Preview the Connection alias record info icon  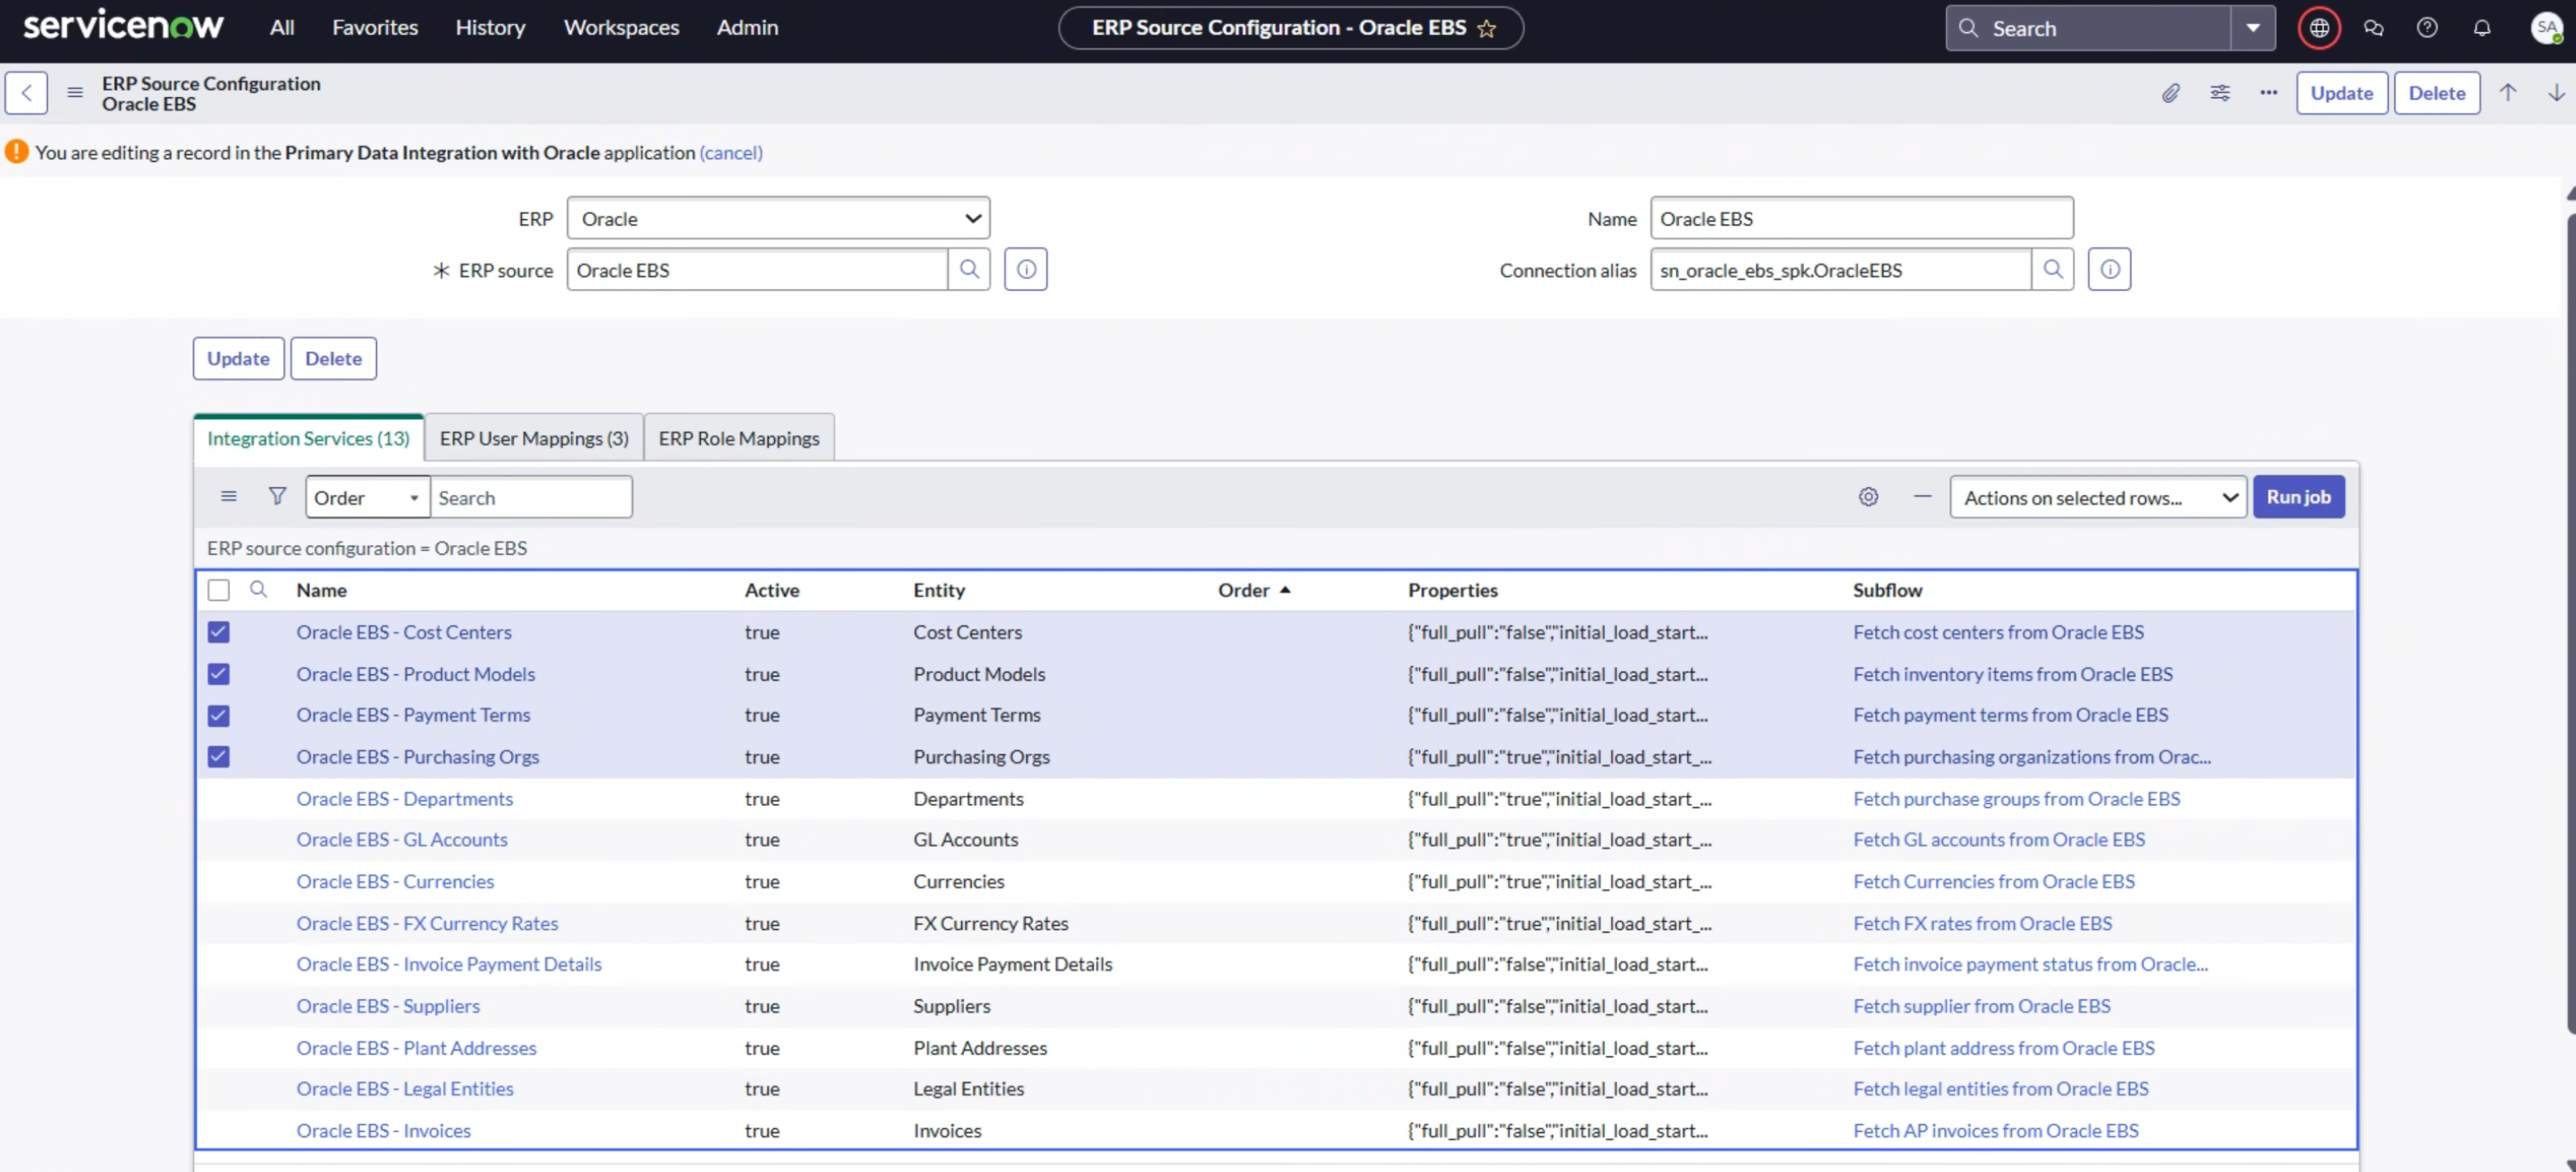pos(2109,269)
